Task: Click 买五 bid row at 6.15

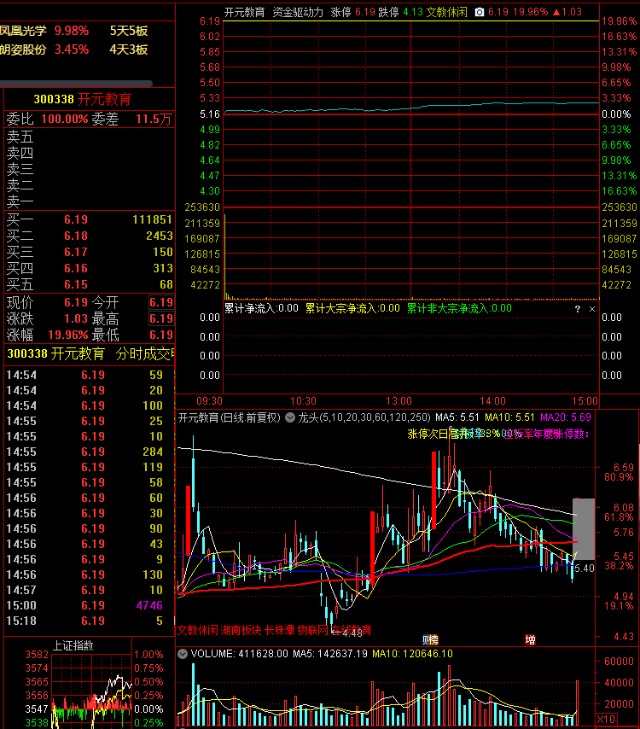Action: 89,284
